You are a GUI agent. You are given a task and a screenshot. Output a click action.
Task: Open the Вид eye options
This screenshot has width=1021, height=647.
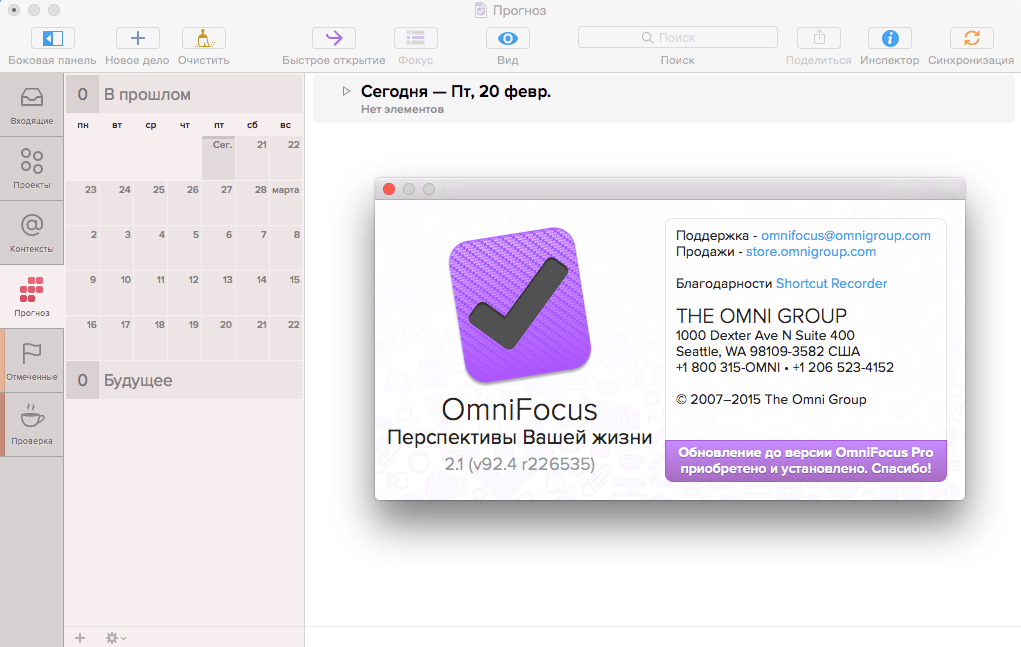click(508, 38)
